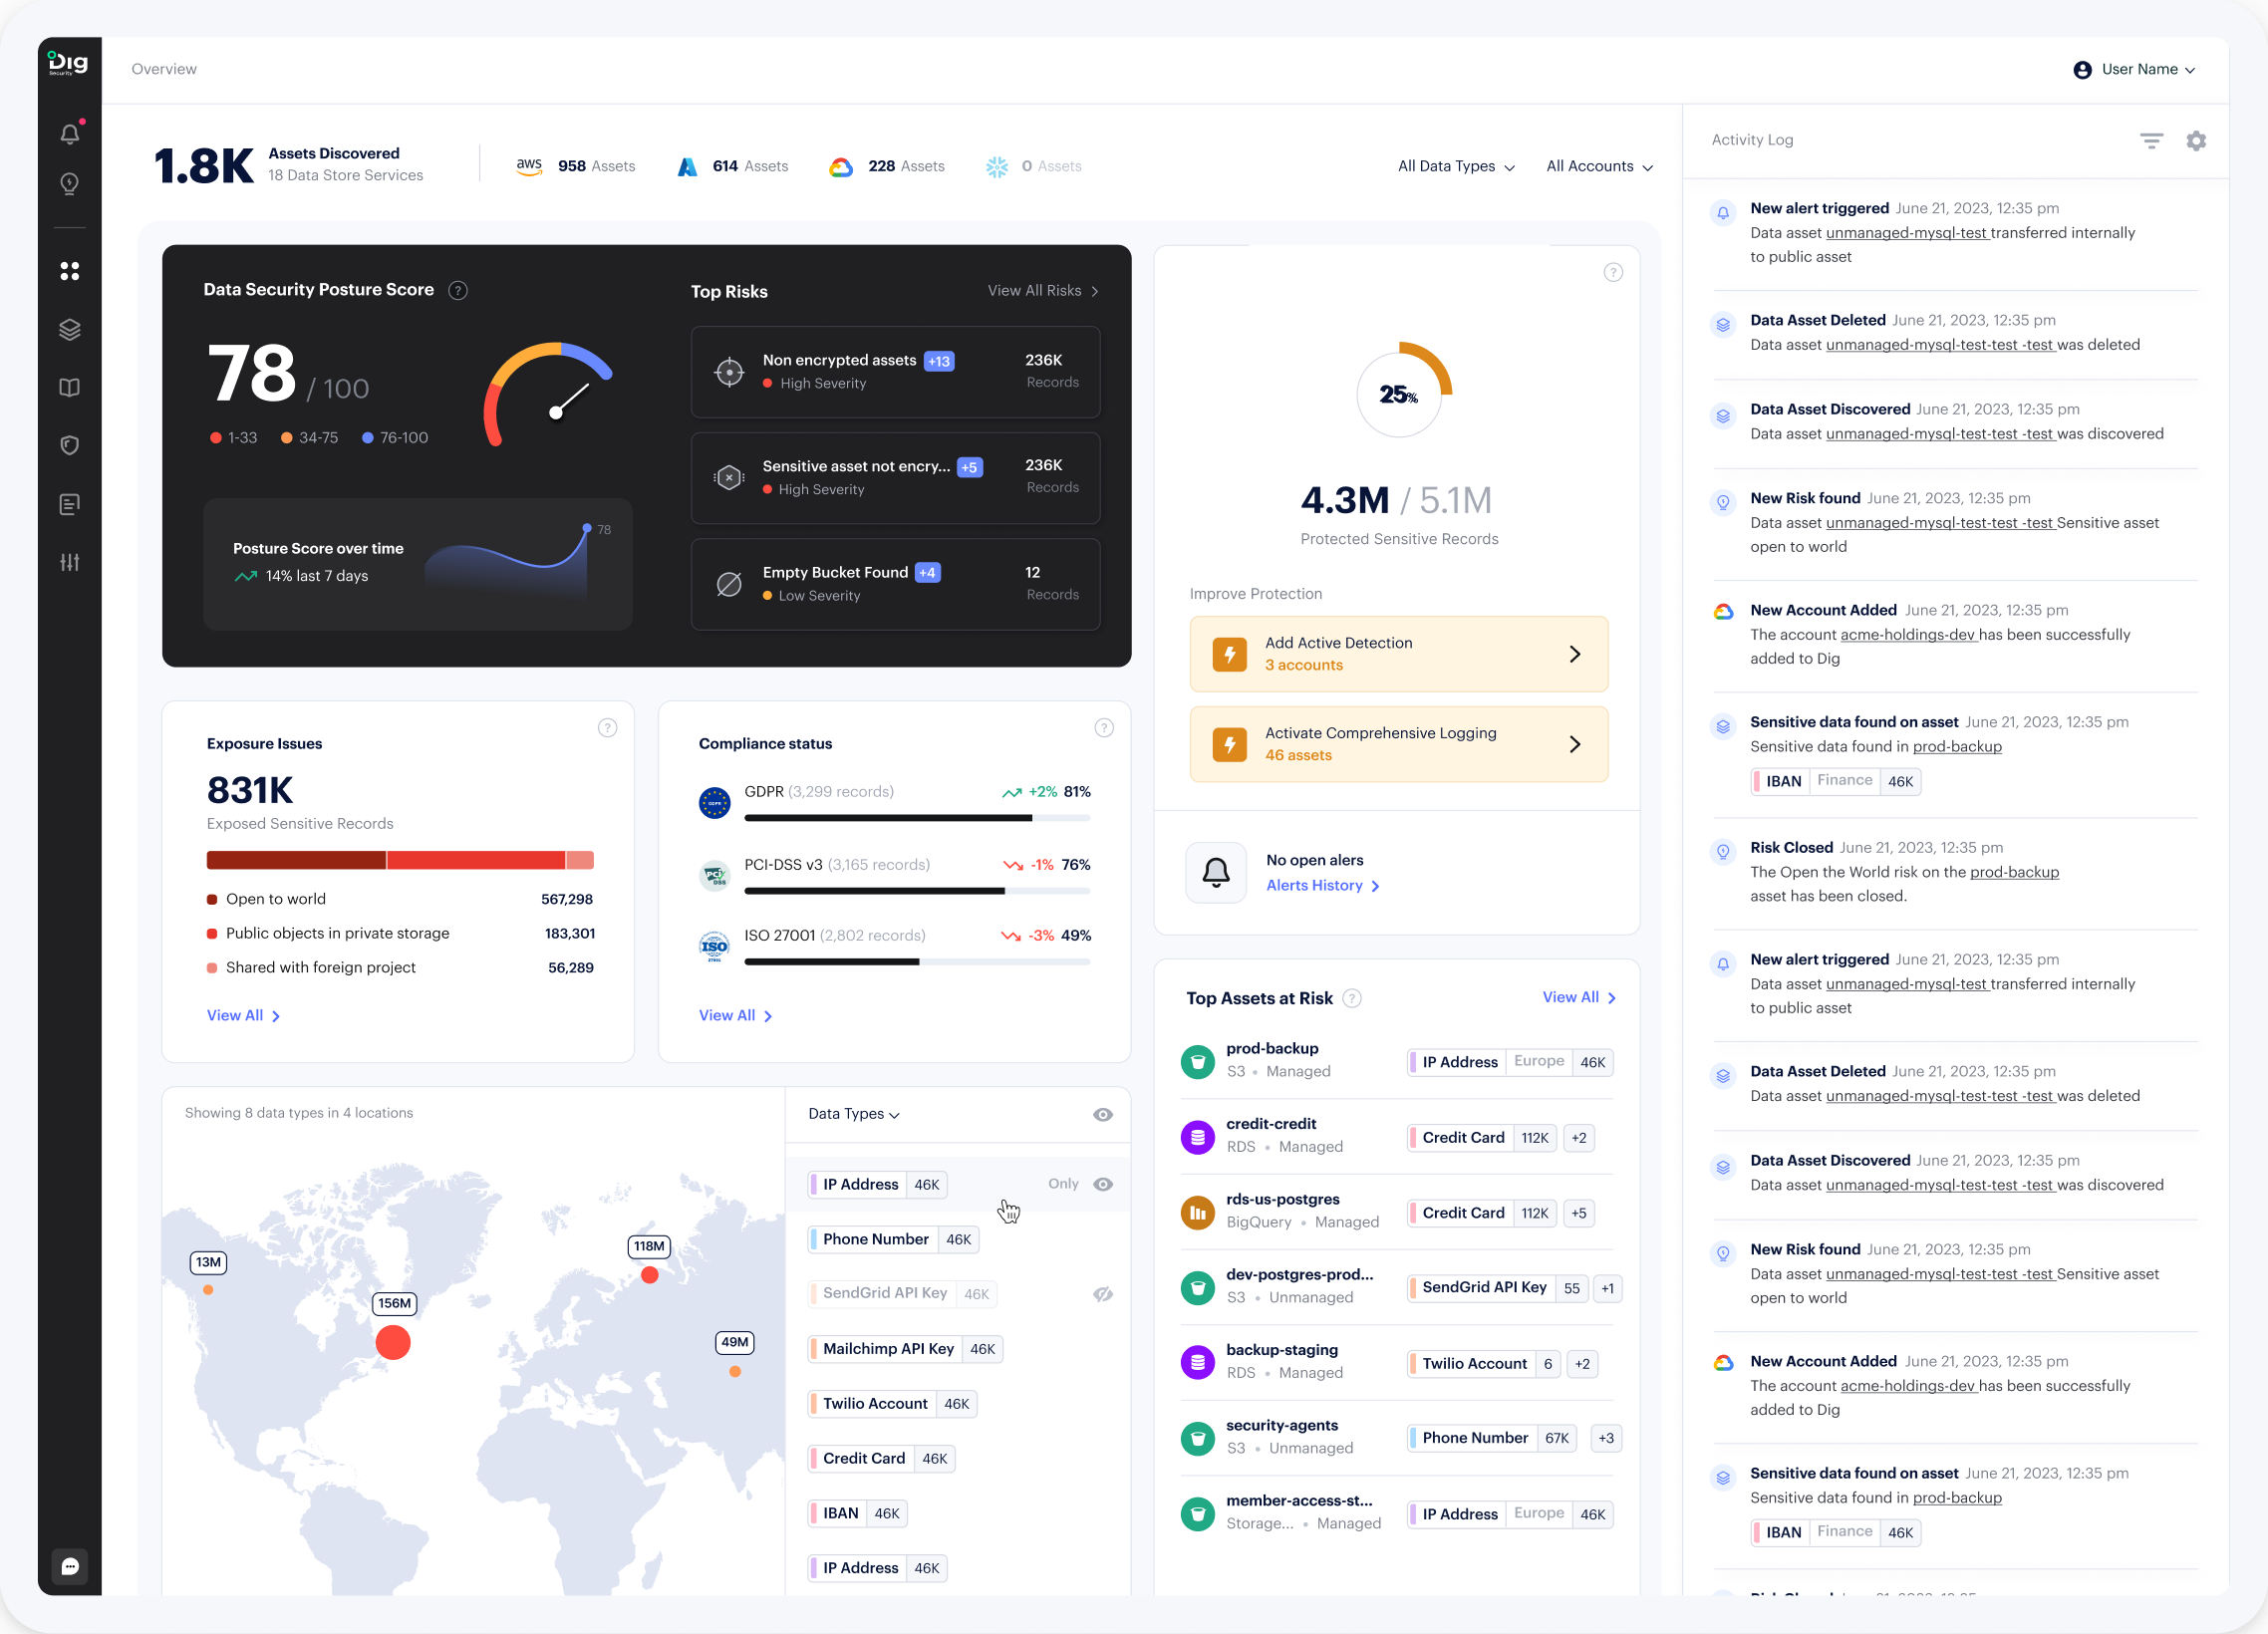Click View All Risks link
Image resolution: width=2268 pixels, height=1634 pixels.
pyautogui.click(x=1042, y=291)
